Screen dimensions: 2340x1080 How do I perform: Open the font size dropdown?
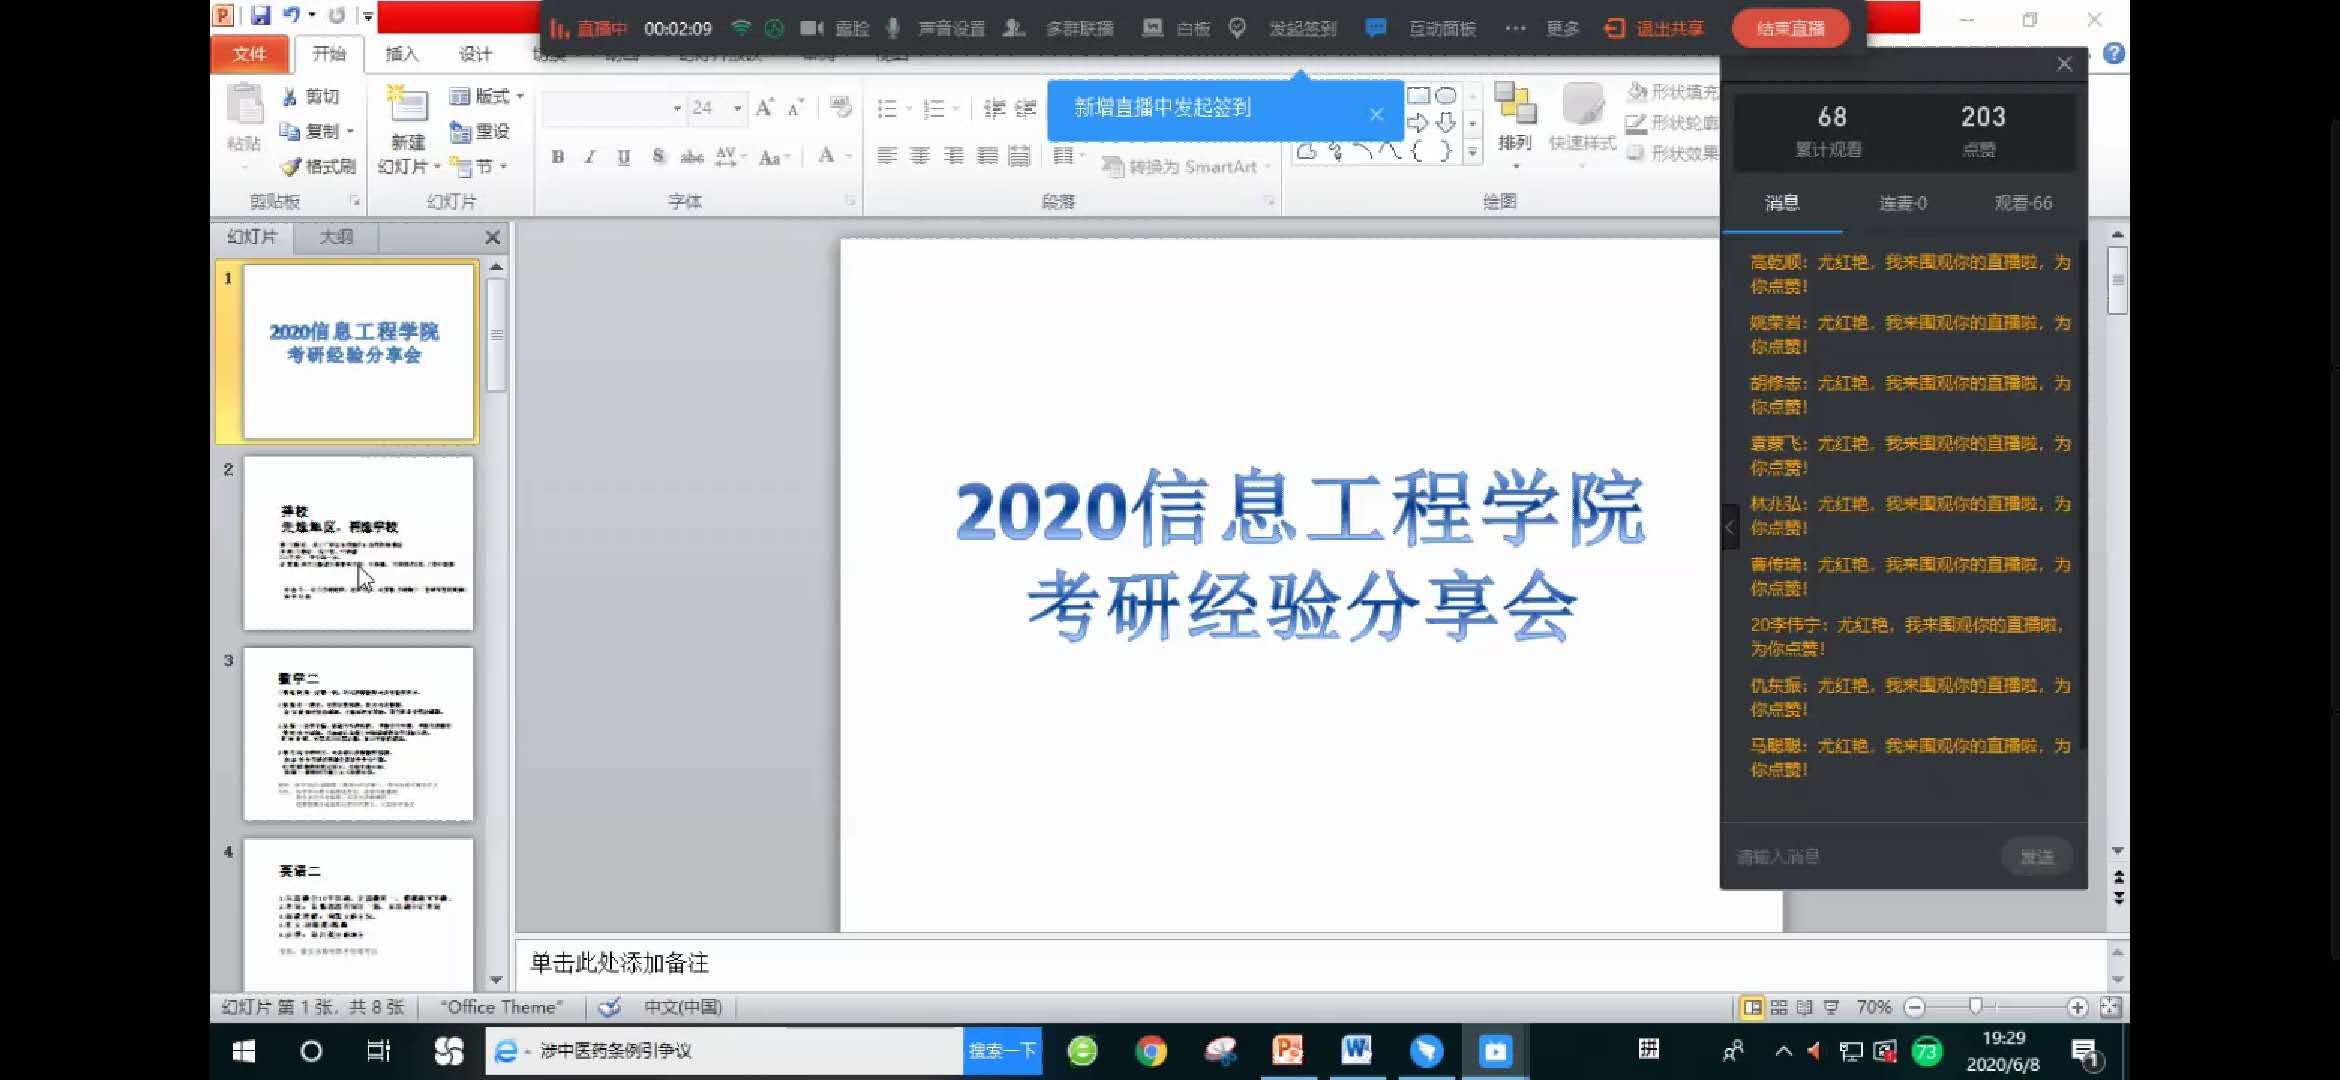coord(737,108)
